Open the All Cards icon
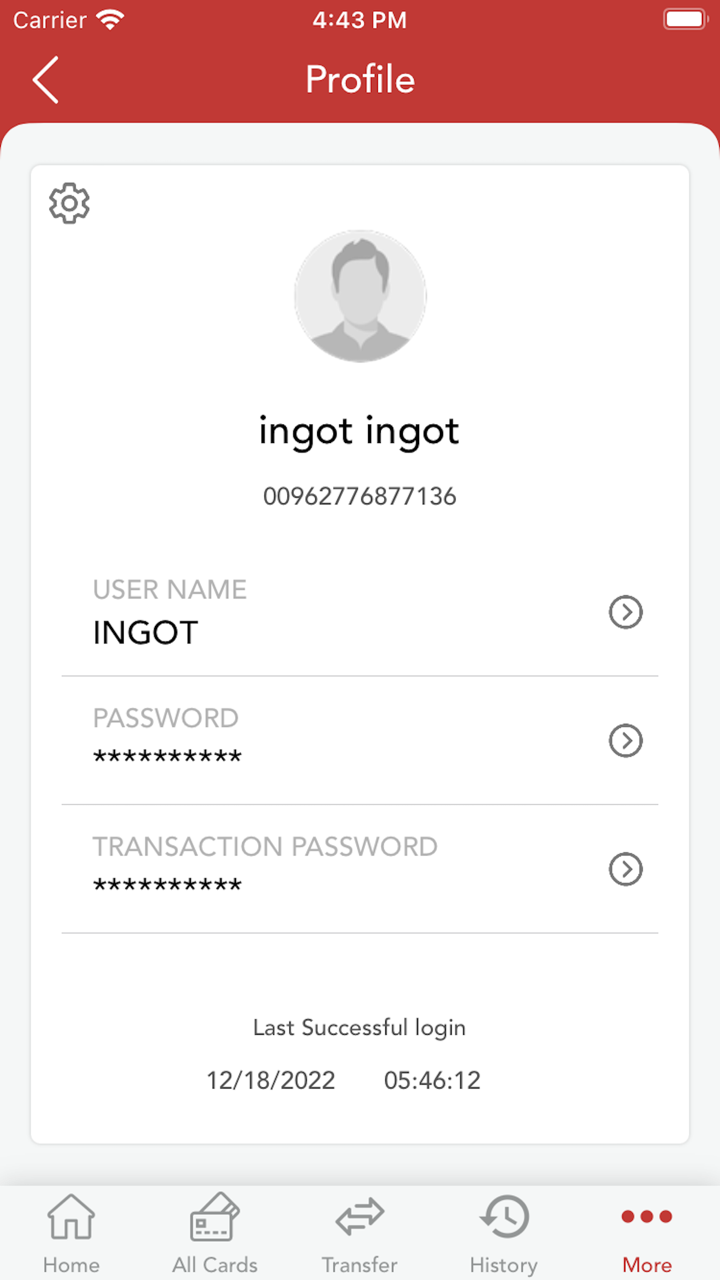The width and height of the screenshot is (720, 1280). click(x=215, y=1218)
